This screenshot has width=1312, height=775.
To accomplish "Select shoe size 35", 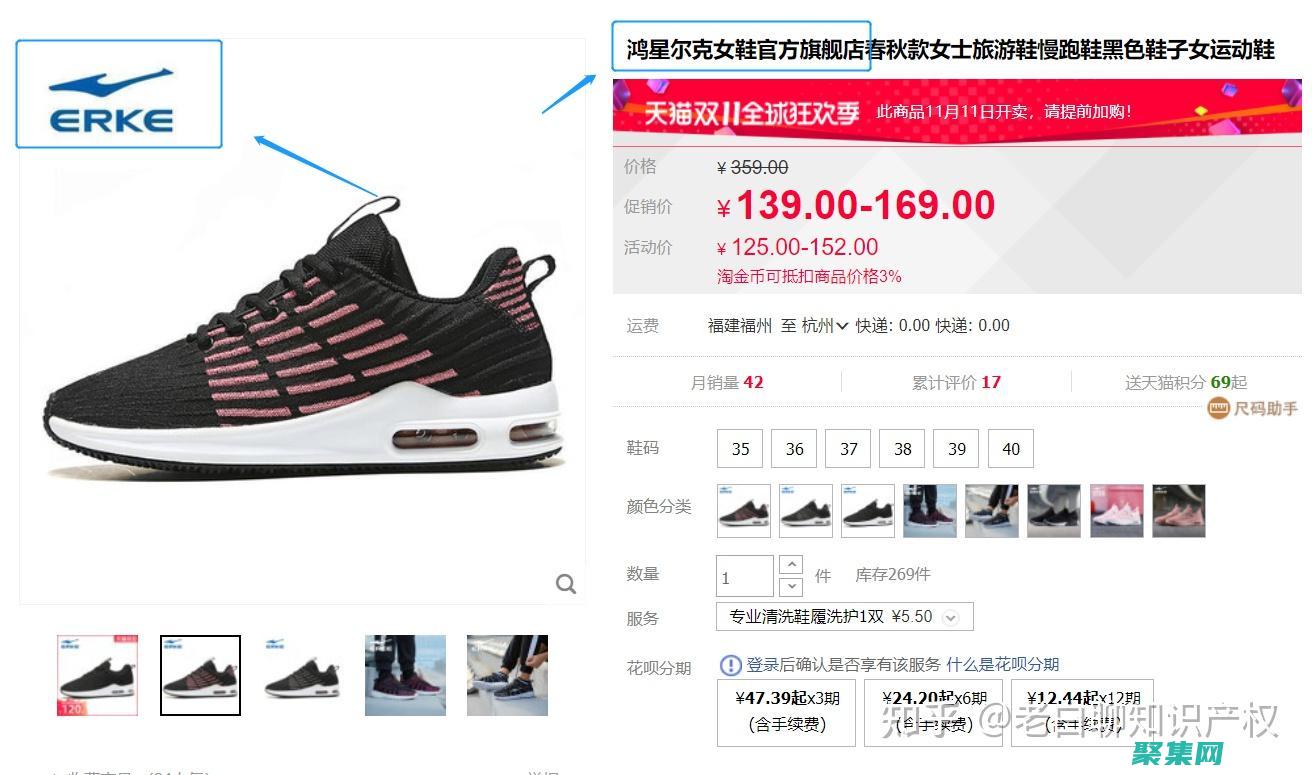I will pos(740,449).
